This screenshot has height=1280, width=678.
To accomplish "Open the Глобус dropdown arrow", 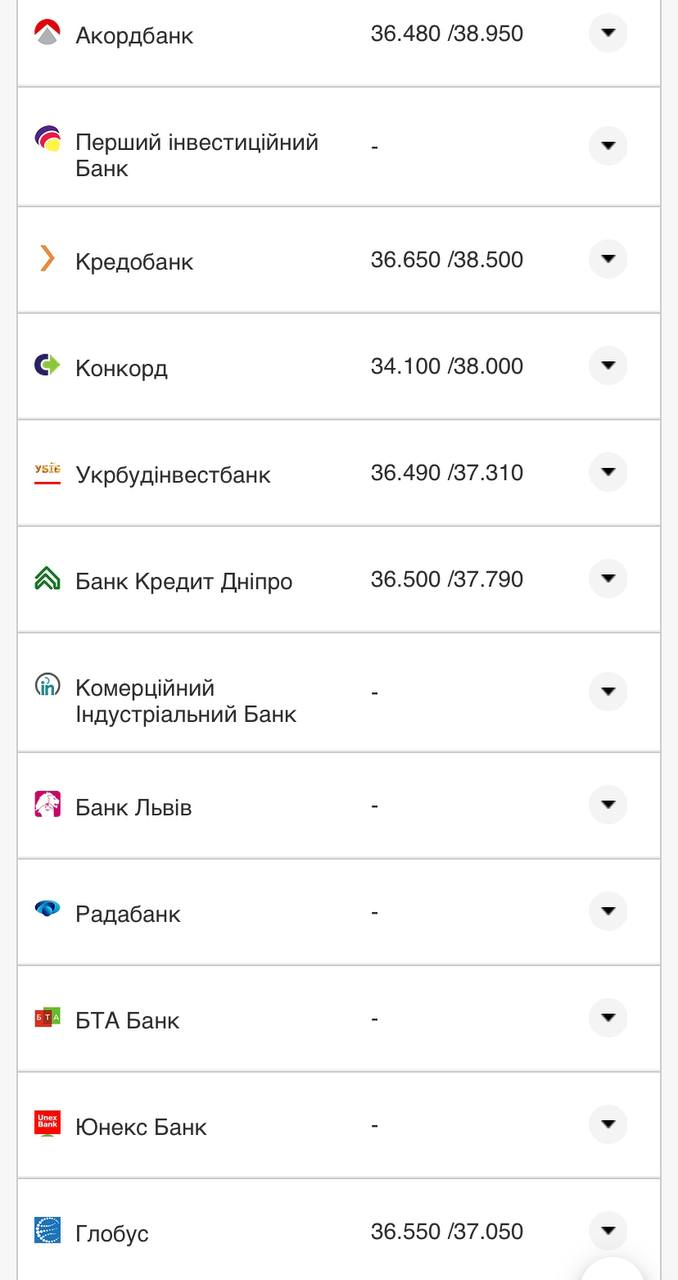I will pyautogui.click(x=607, y=1231).
